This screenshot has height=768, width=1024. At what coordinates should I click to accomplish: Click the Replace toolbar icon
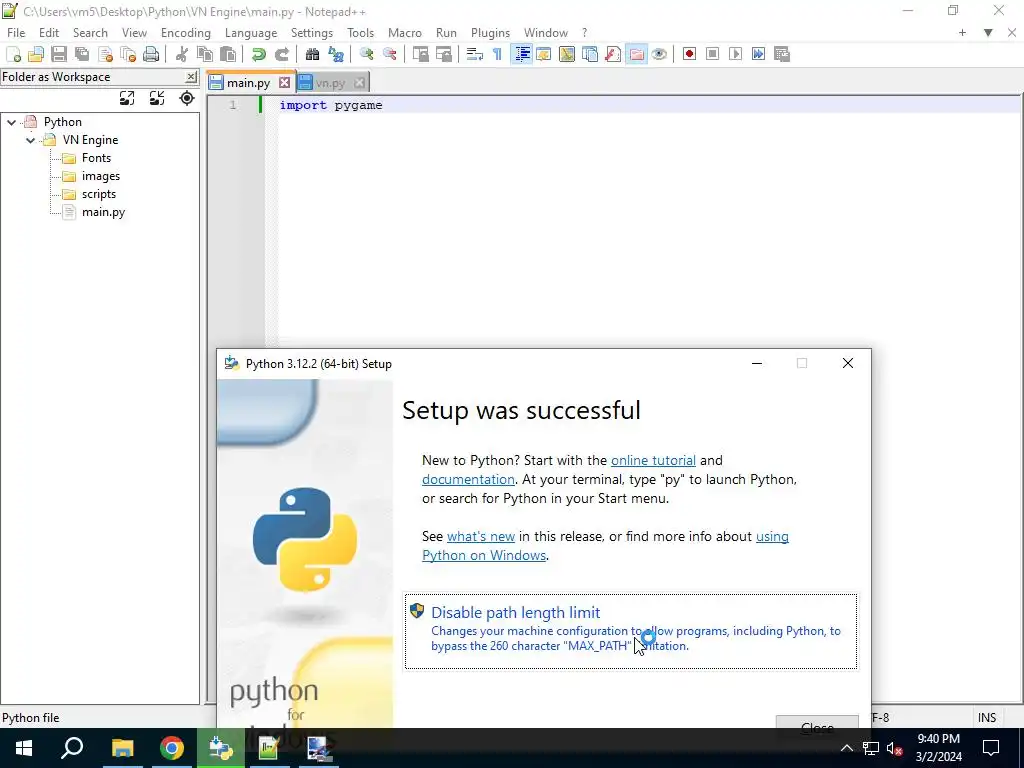pos(336,54)
